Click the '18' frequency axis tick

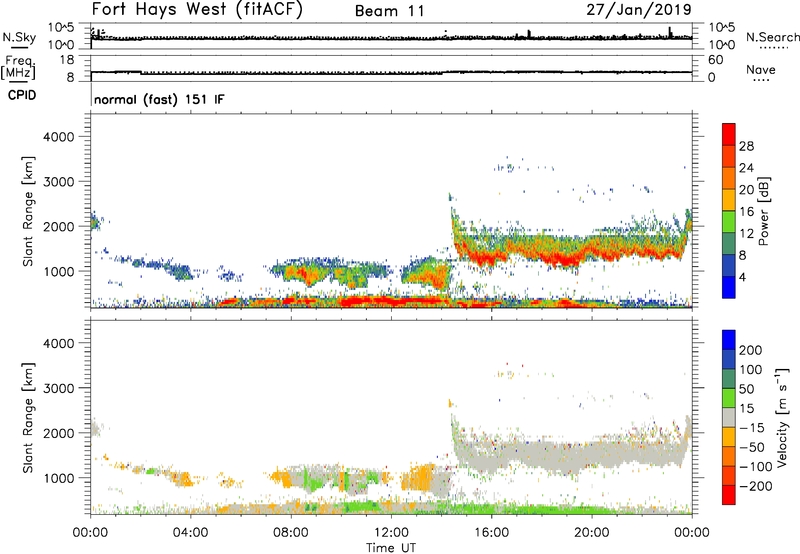click(x=68, y=60)
